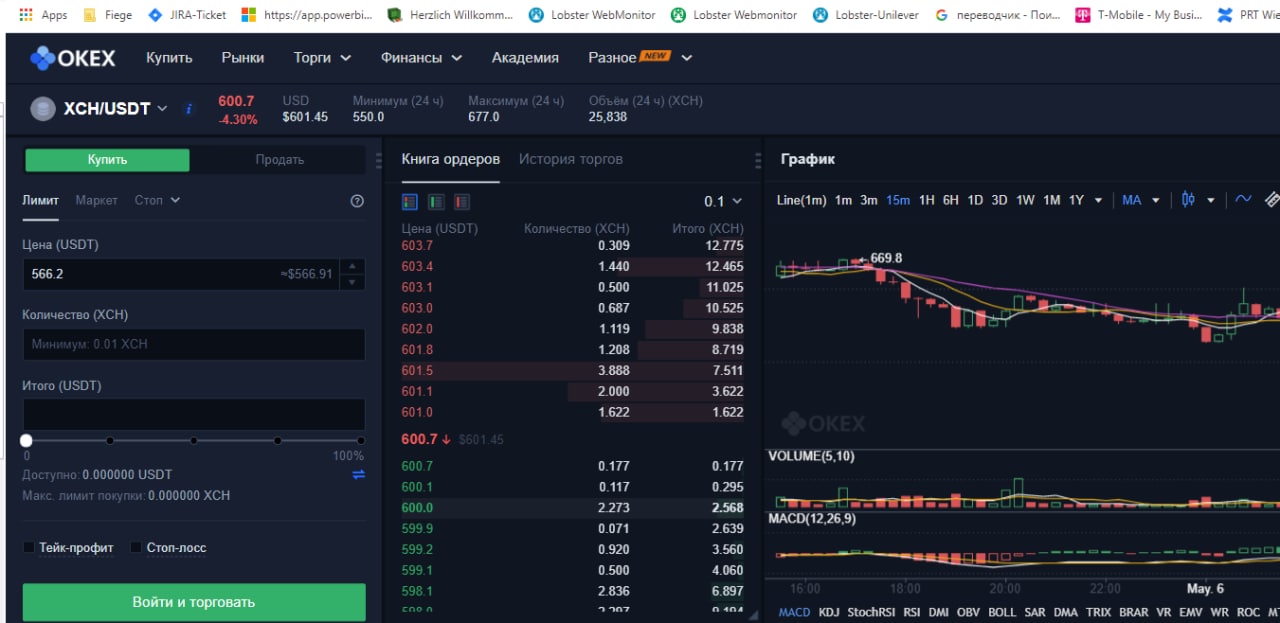Viewport: 1280px width, 623px height.
Task: Open the Рынки menu item
Action: (243, 58)
